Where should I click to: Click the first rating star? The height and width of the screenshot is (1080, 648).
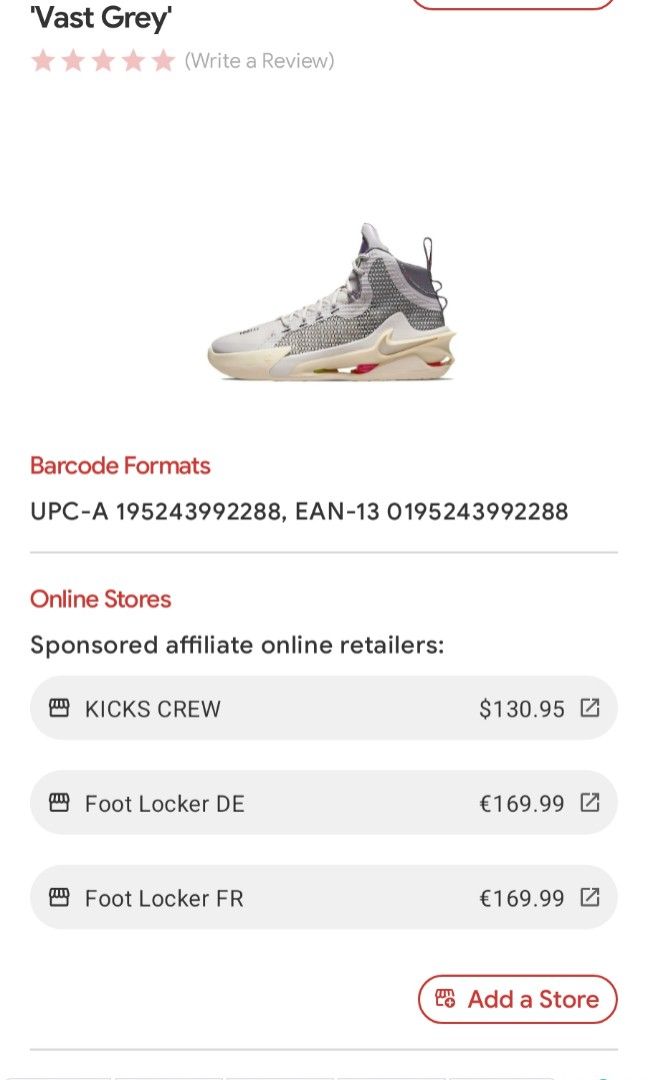43,62
